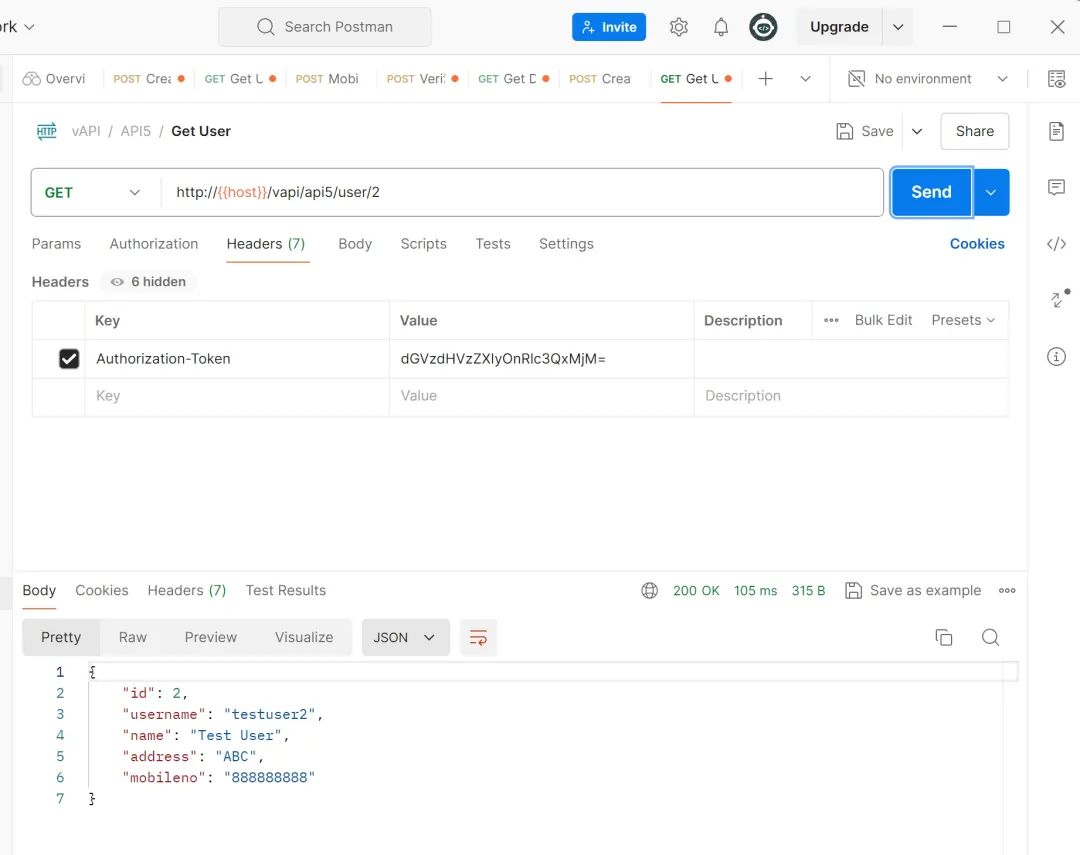
Task: Expand the Save options arrow
Action: (917, 131)
